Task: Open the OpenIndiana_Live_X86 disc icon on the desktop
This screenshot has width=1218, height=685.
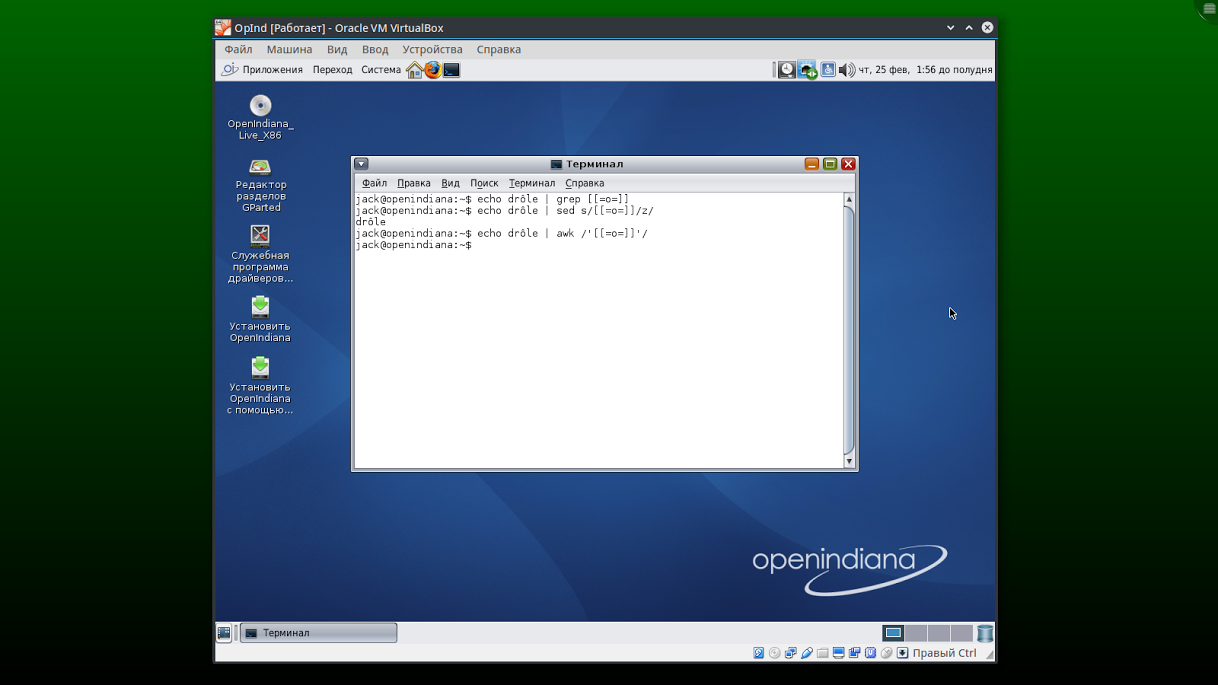Action: 260,106
